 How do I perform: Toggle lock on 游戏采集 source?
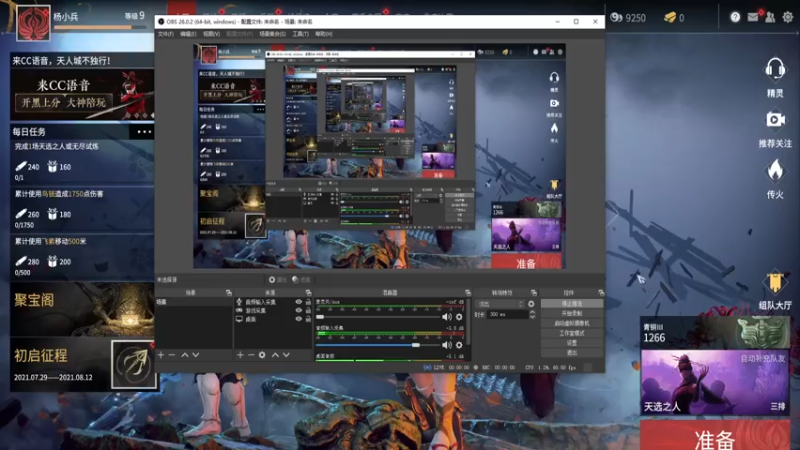[x=308, y=310]
